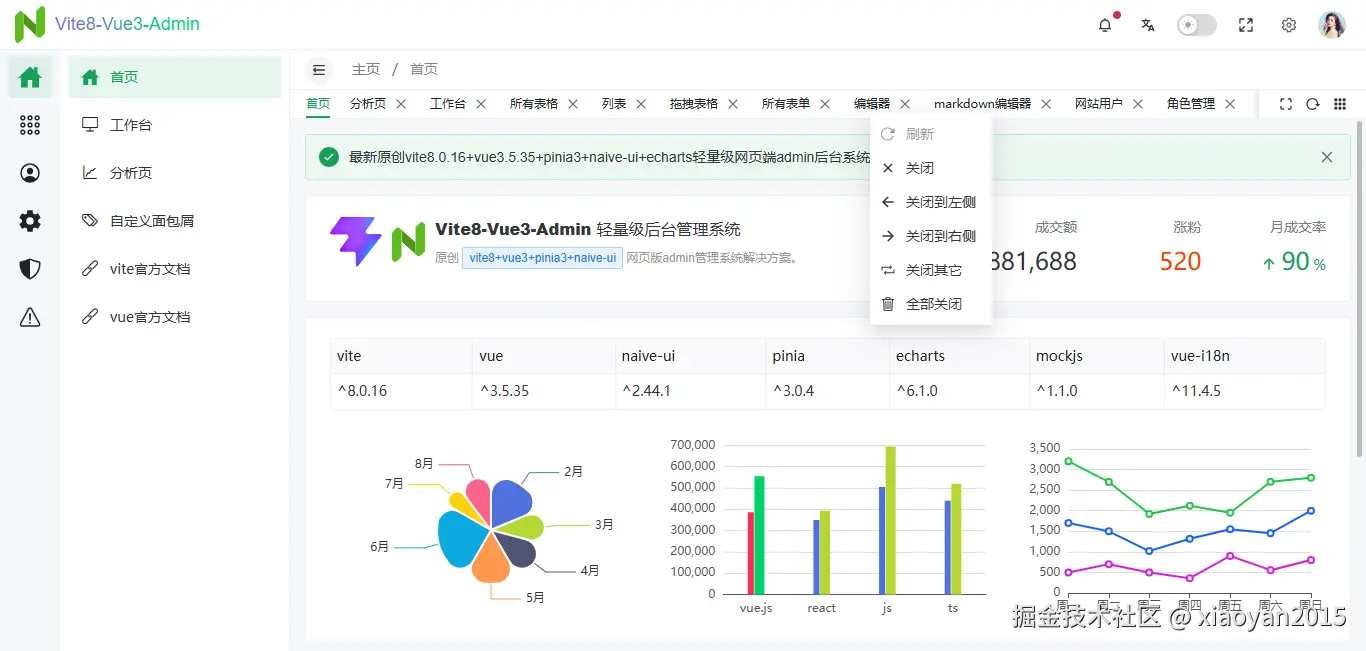Close the 网站用户 tab
The height and width of the screenshot is (651, 1366).
click(1138, 103)
